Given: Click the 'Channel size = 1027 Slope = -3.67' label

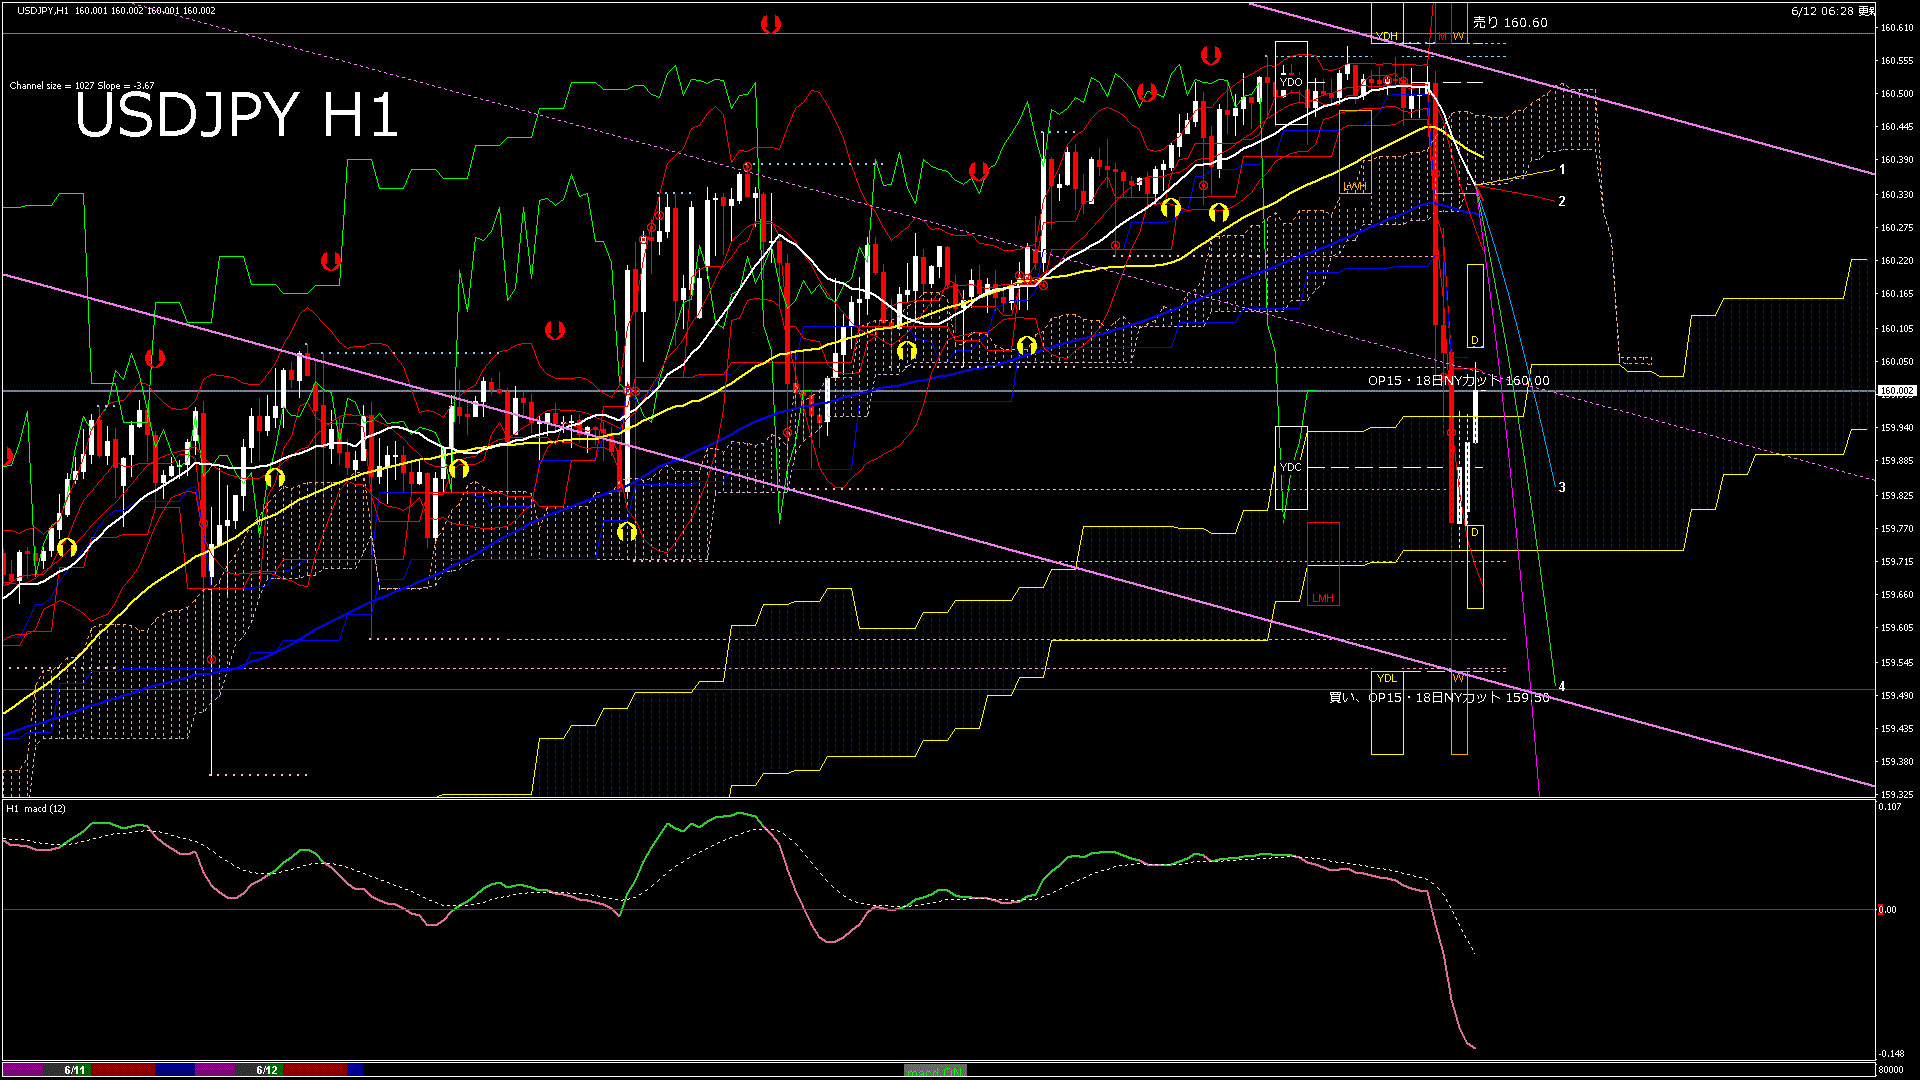Looking at the screenshot, I should 82,86.
